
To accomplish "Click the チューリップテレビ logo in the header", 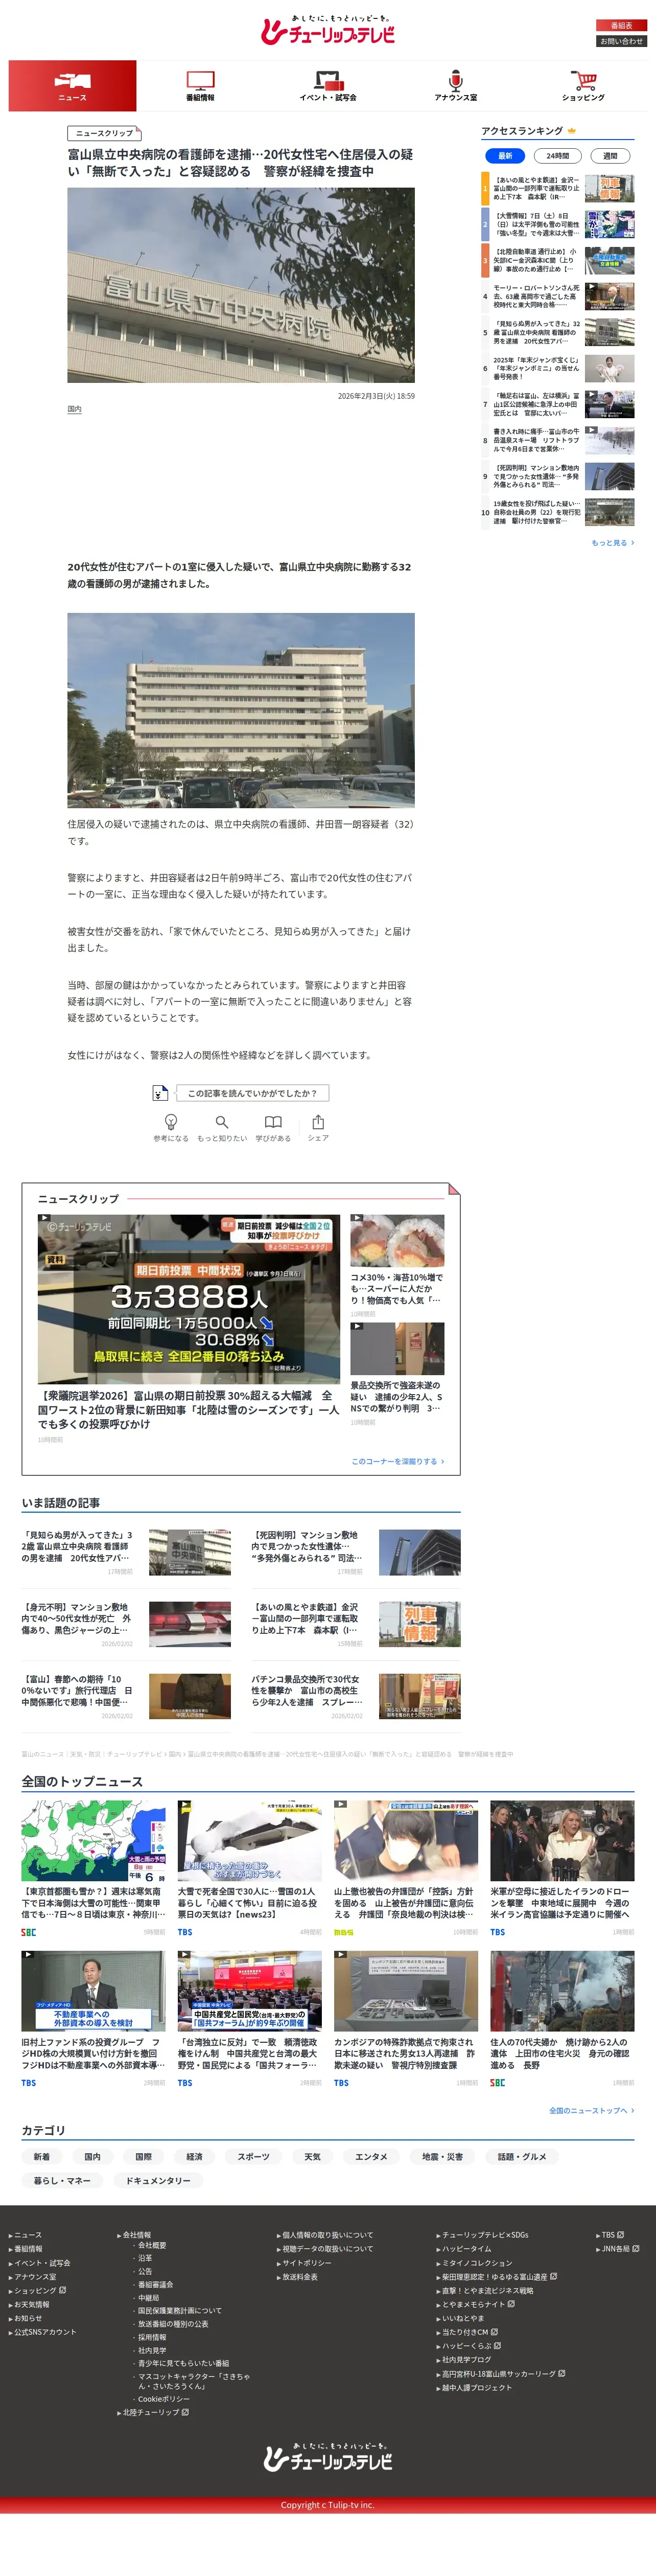I will (327, 31).
